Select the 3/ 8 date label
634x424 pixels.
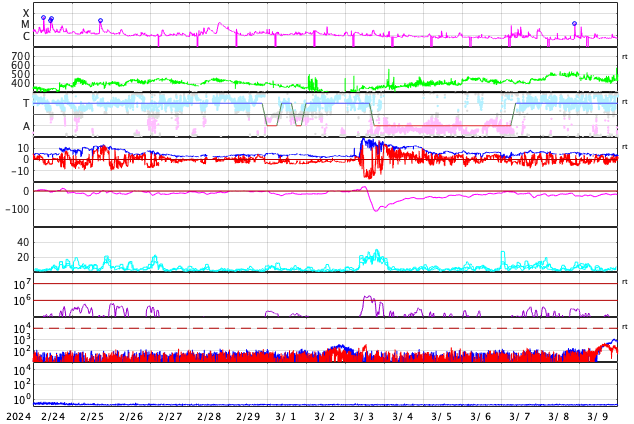(559, 417)
